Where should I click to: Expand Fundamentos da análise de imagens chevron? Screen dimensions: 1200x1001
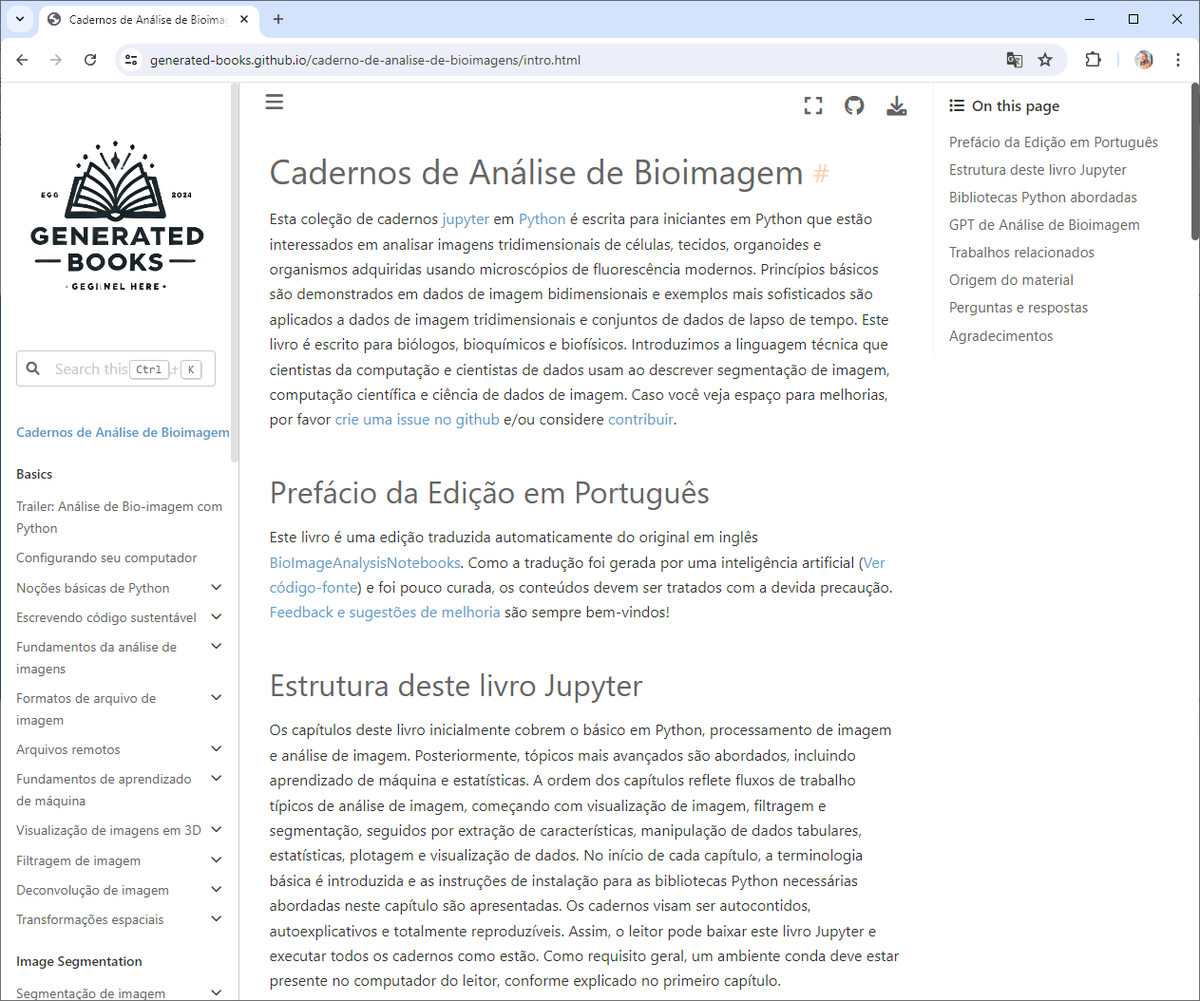point(217,647)
